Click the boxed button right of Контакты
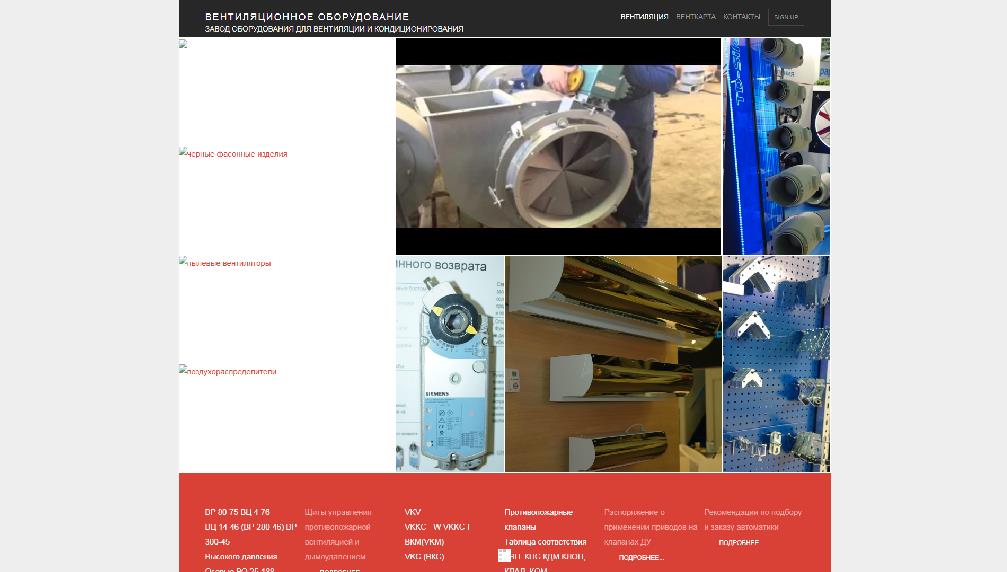The image size is (1007, 572). click(786, 17)
